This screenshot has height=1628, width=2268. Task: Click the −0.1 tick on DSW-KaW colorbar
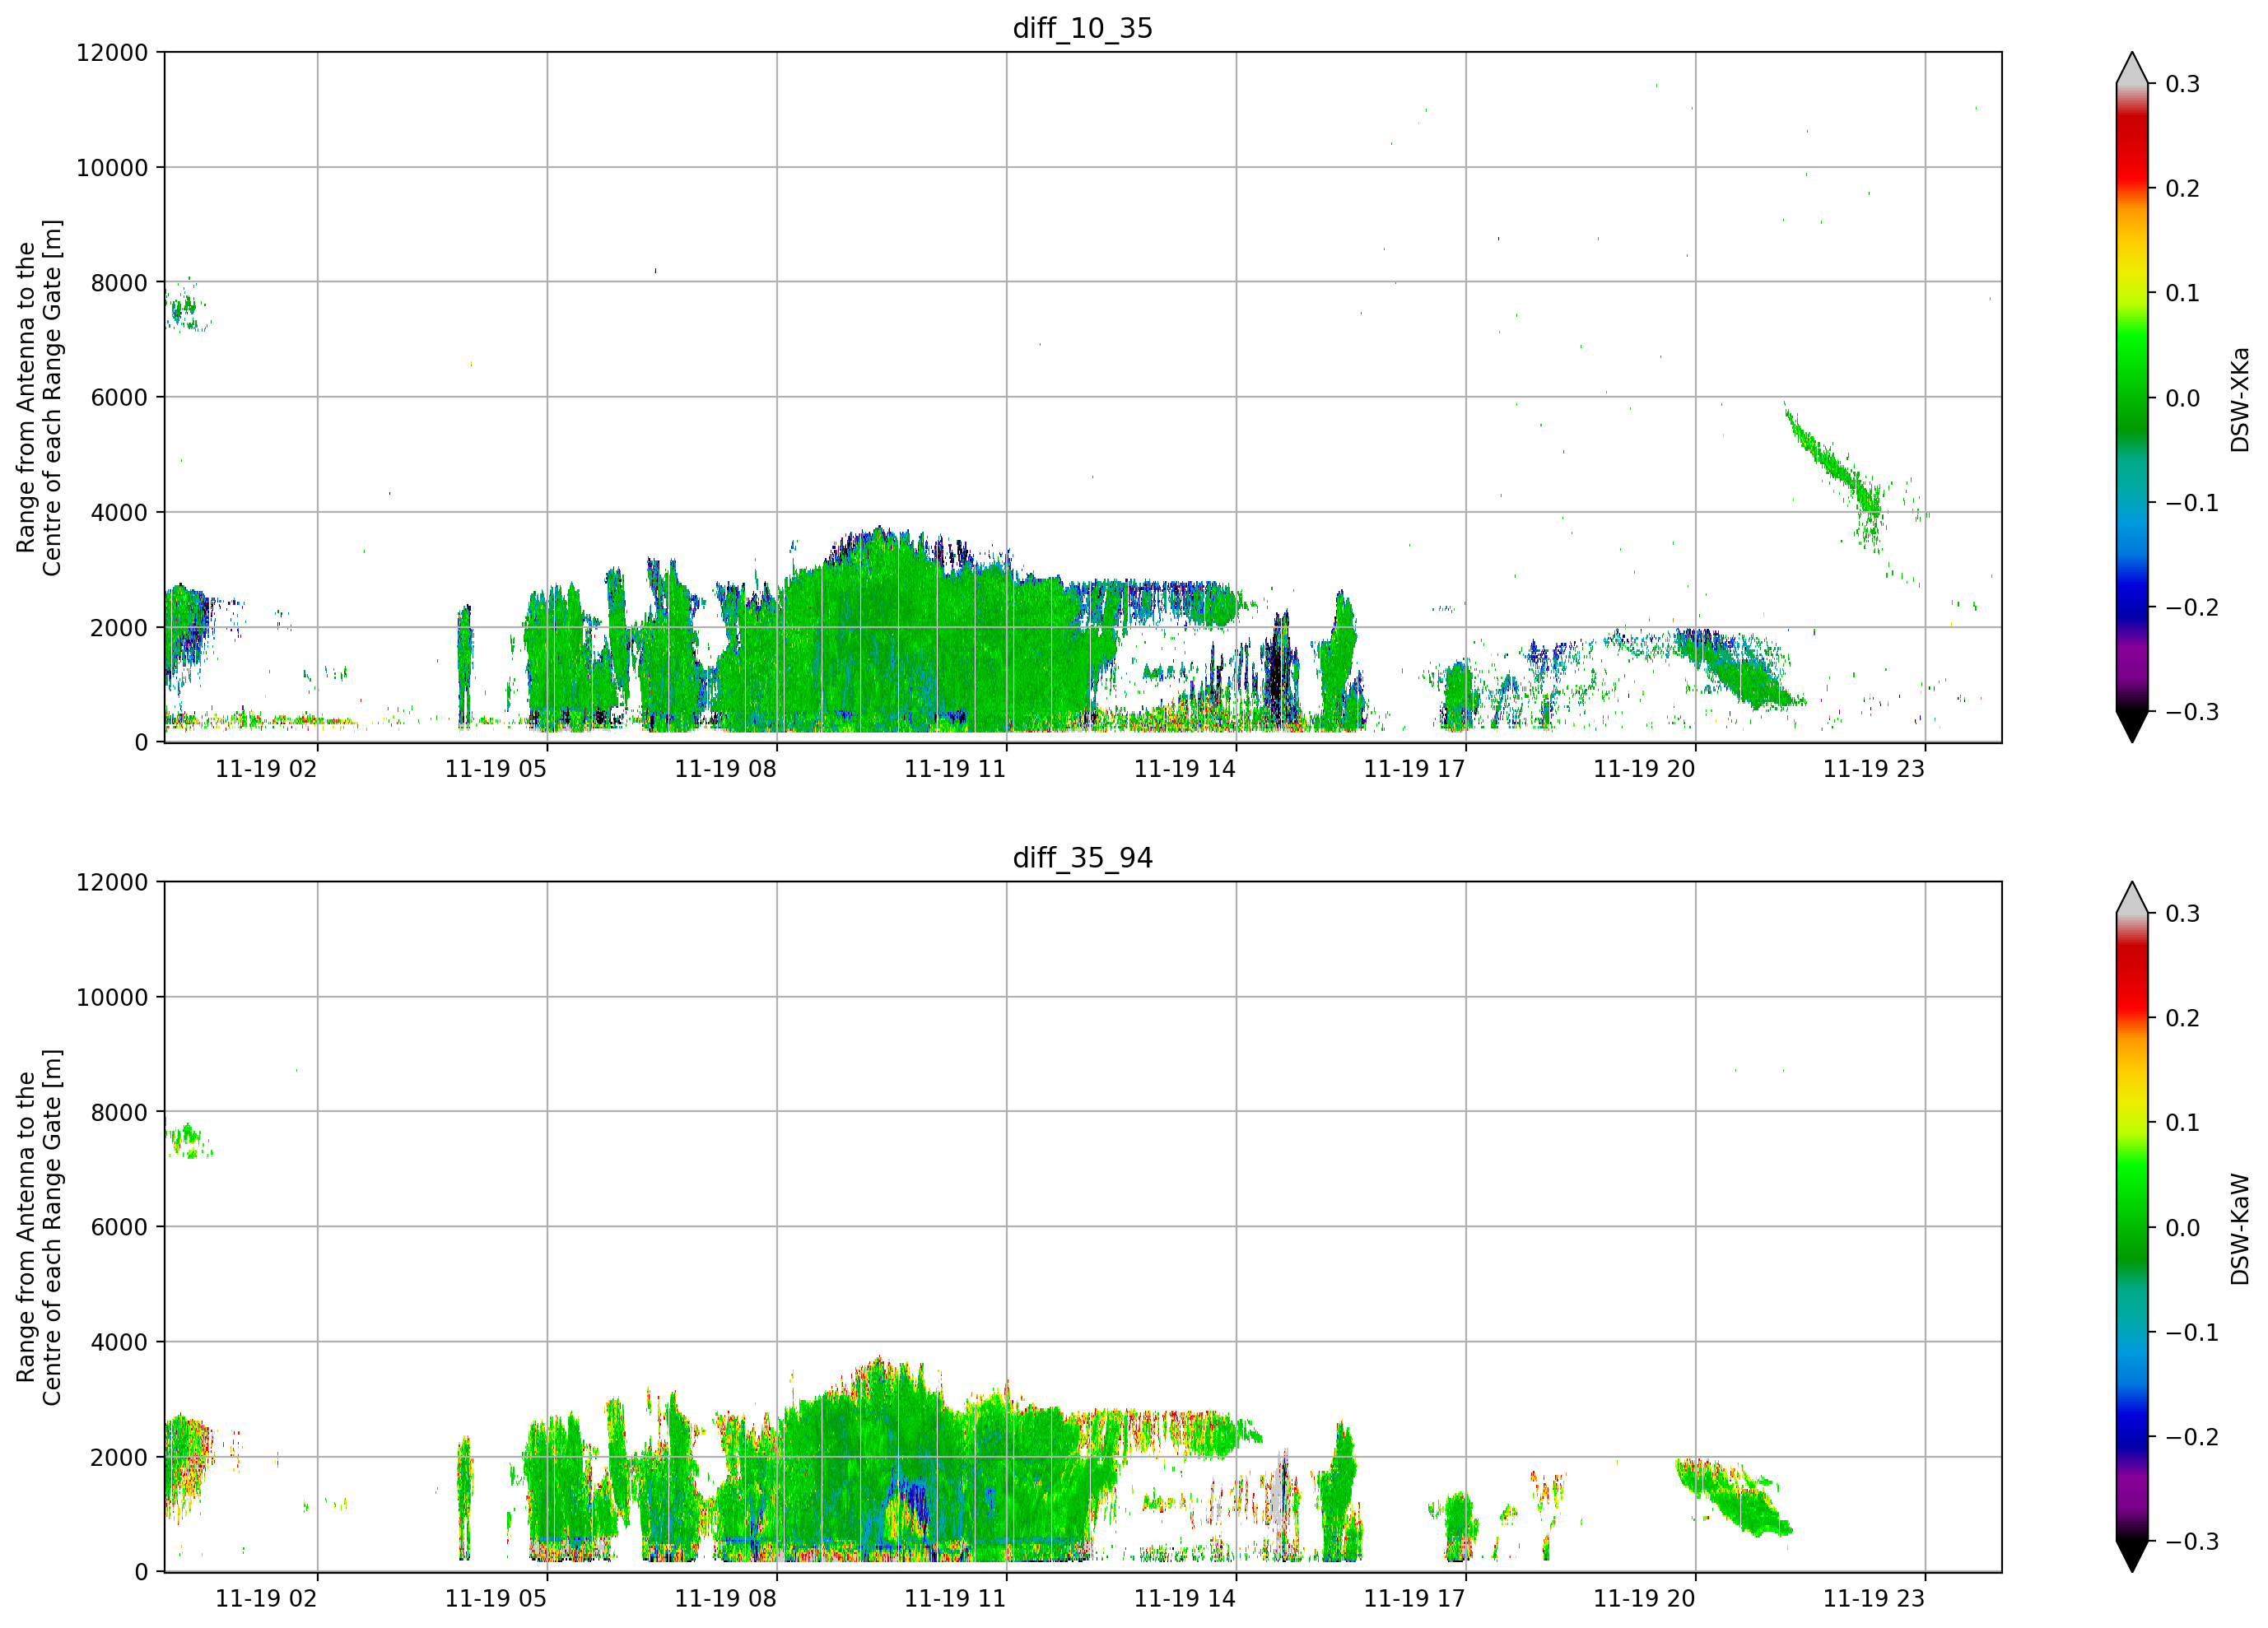(x=2192, y=1332)
